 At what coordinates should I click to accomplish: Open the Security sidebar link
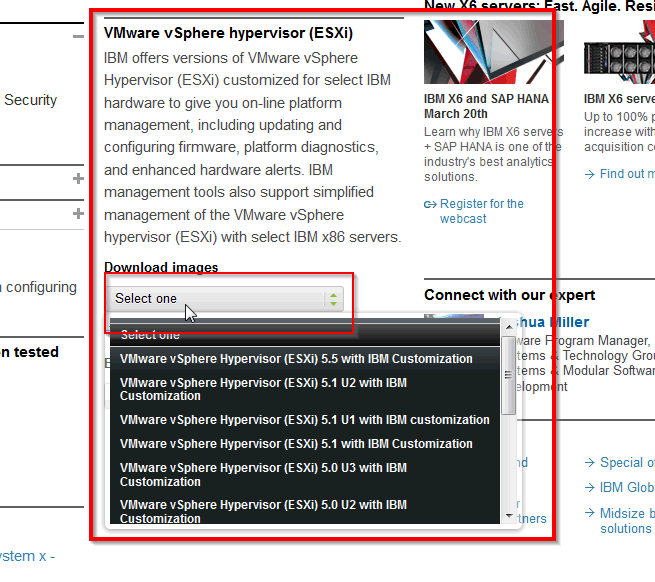tap(30, 100)
